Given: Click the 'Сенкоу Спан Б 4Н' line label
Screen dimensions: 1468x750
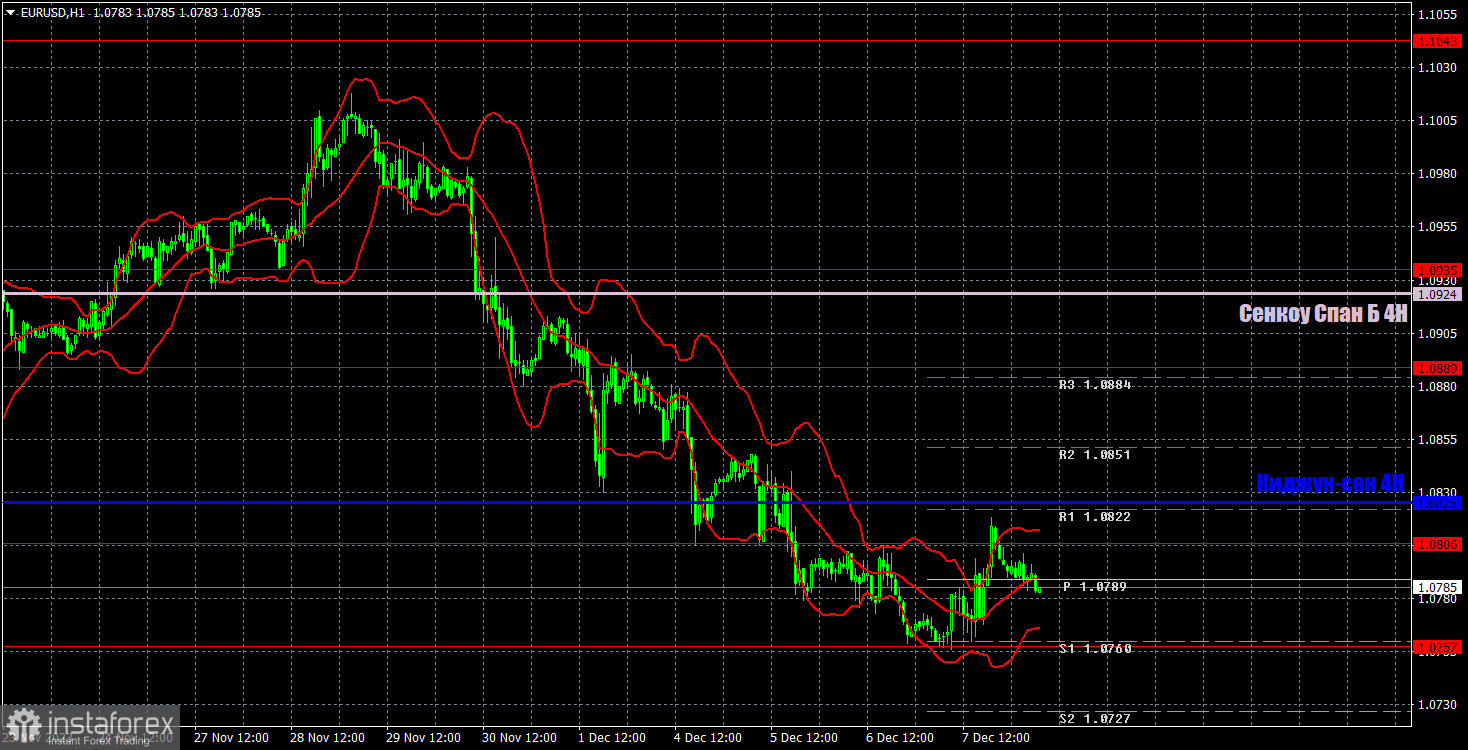Looking at the screenshot, I should click(1323, 313).
